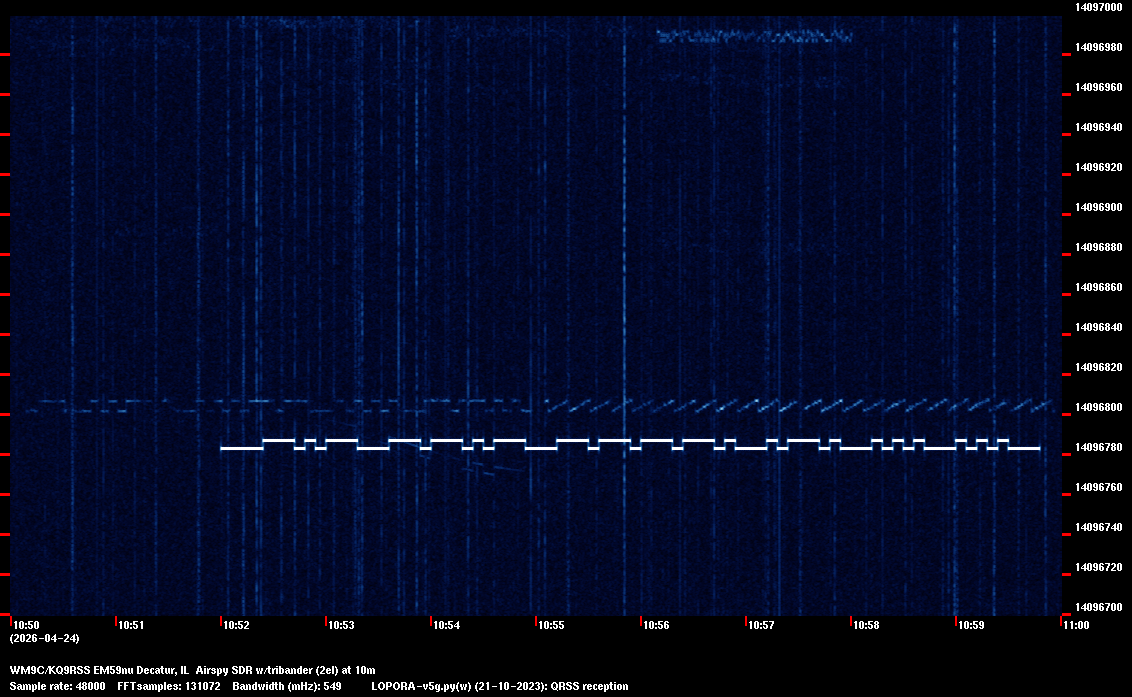The image size is (1132, 697).
Task: Select the 14096900 frequency scale label
Action: [x=1097, y=207]
